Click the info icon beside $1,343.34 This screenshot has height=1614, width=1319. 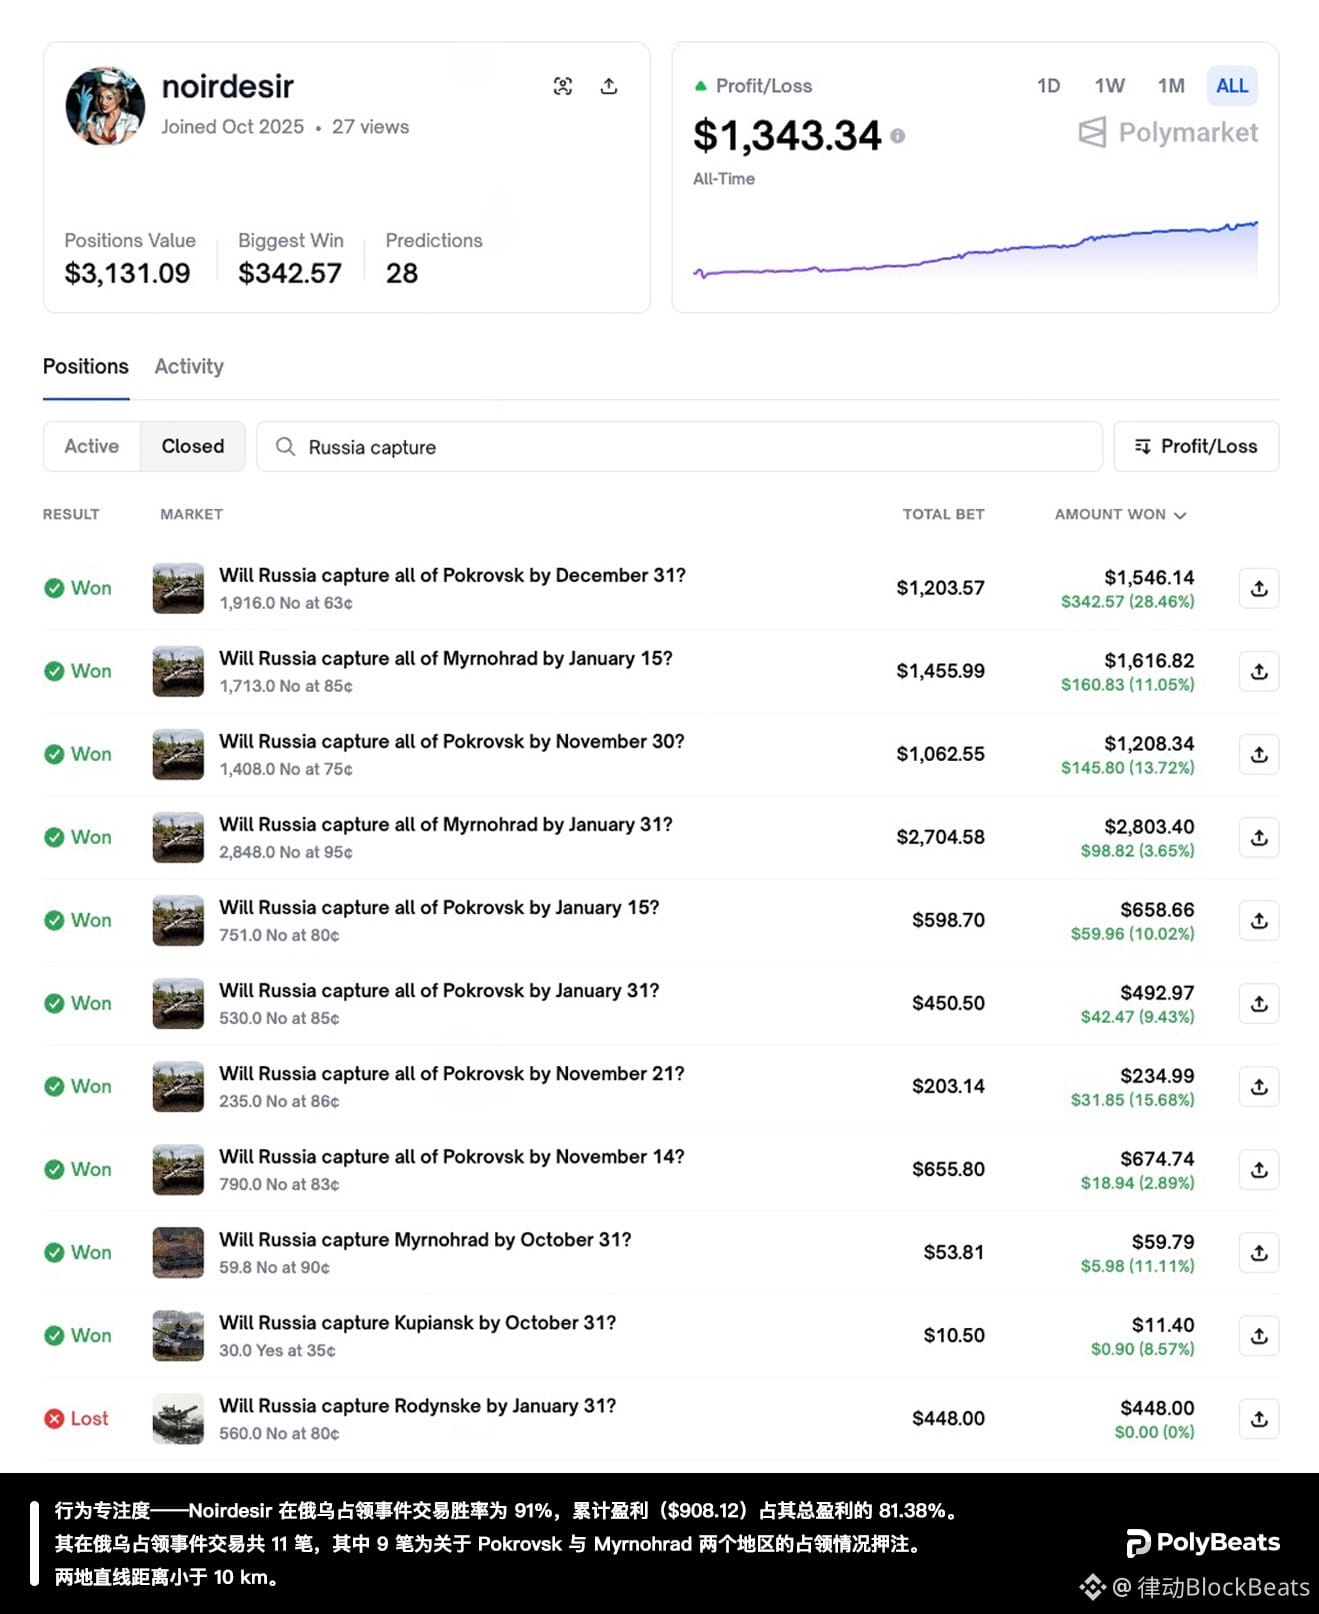[898, 136]
